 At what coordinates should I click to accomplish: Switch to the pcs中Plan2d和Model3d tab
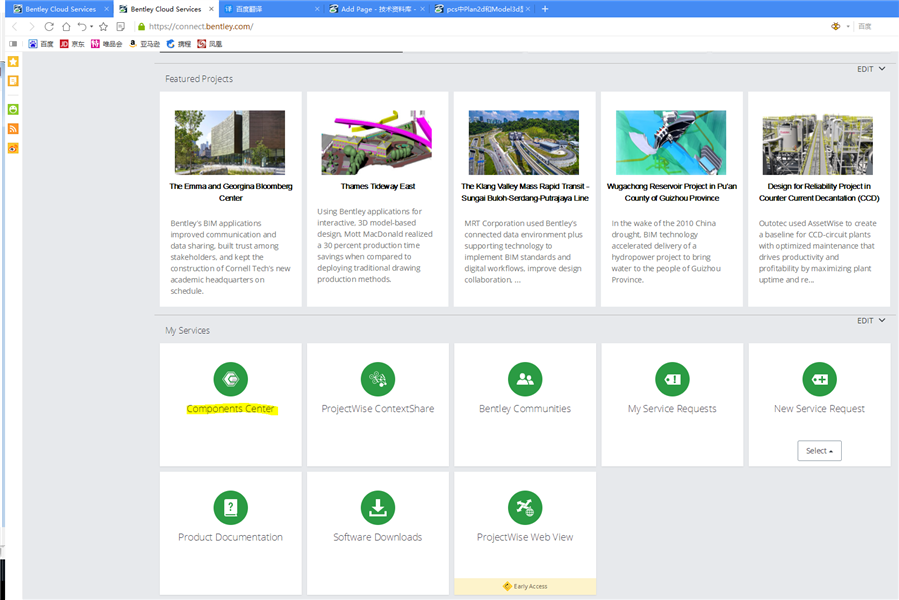(480, 9)
